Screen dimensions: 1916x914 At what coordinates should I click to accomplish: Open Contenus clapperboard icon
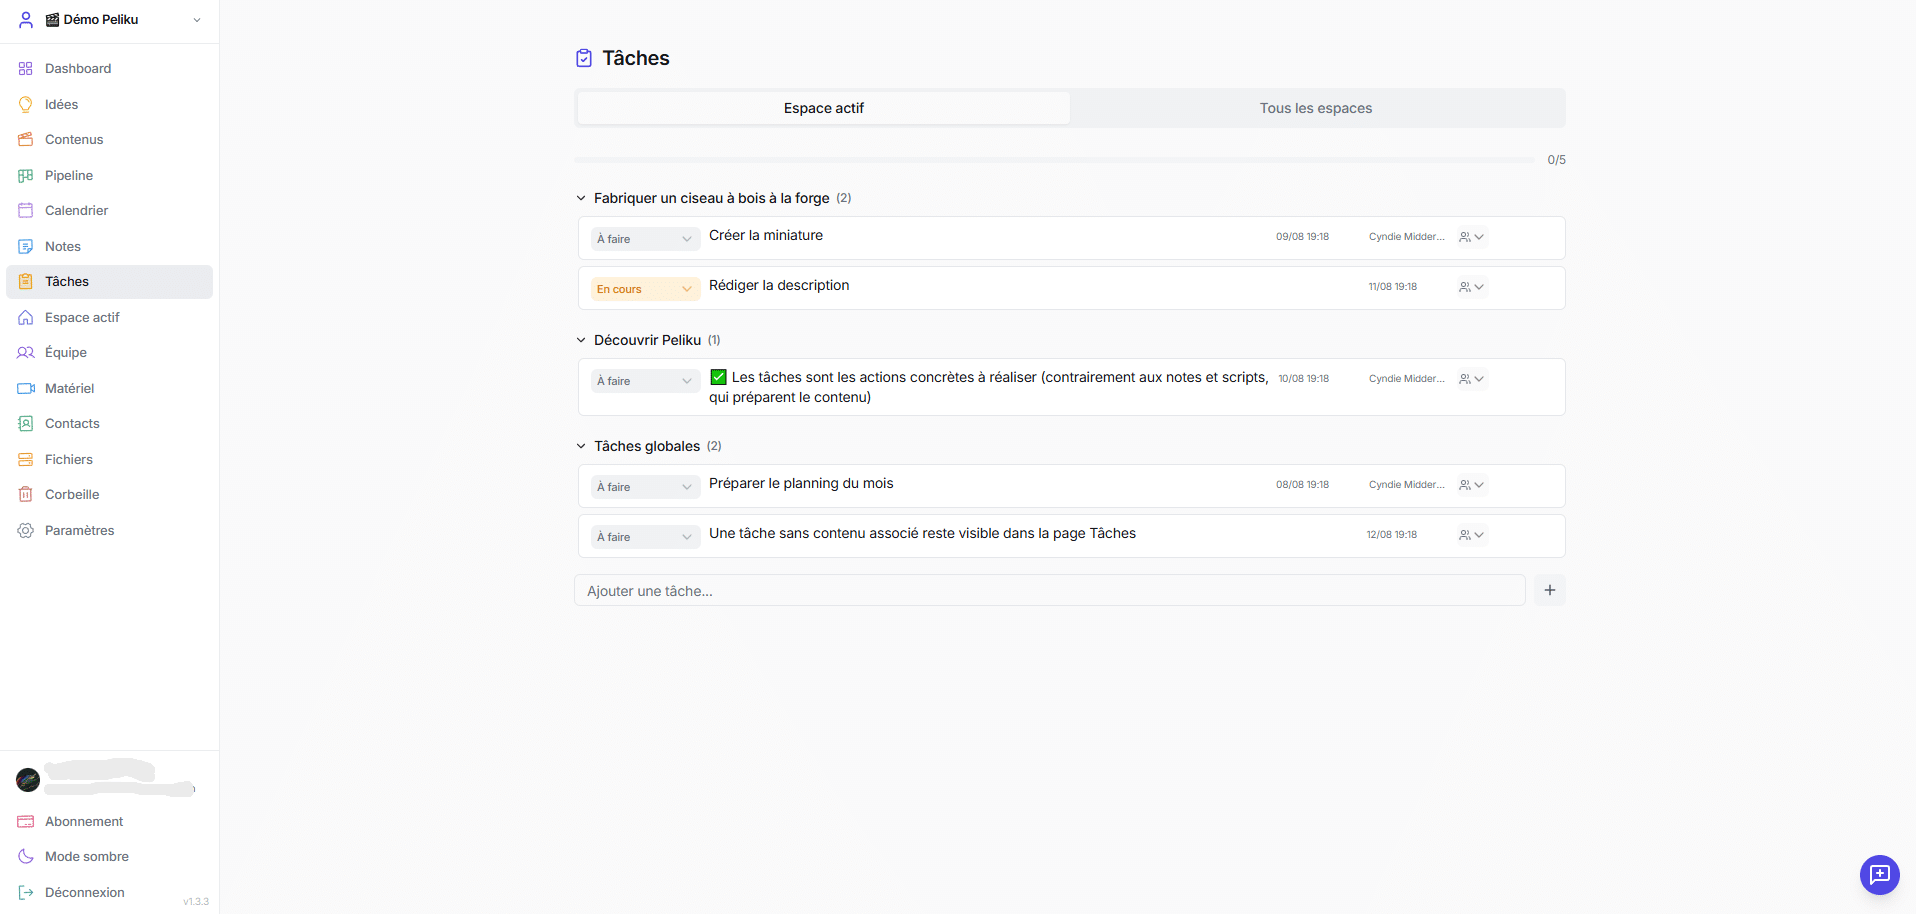pyautogui.click(x=26, y=140)
